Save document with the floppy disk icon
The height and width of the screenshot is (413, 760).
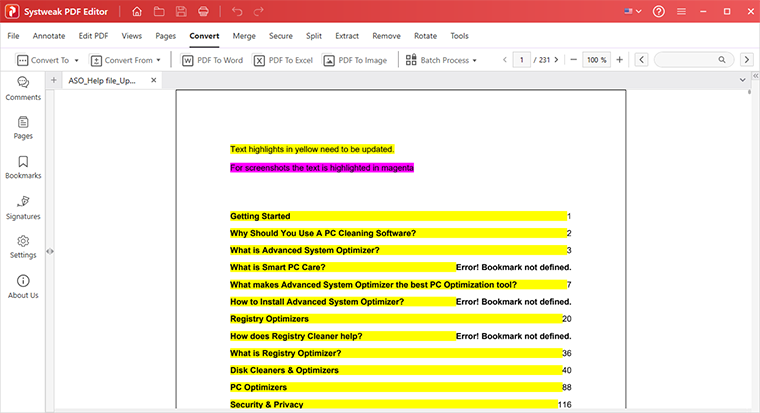coord(181,11)
